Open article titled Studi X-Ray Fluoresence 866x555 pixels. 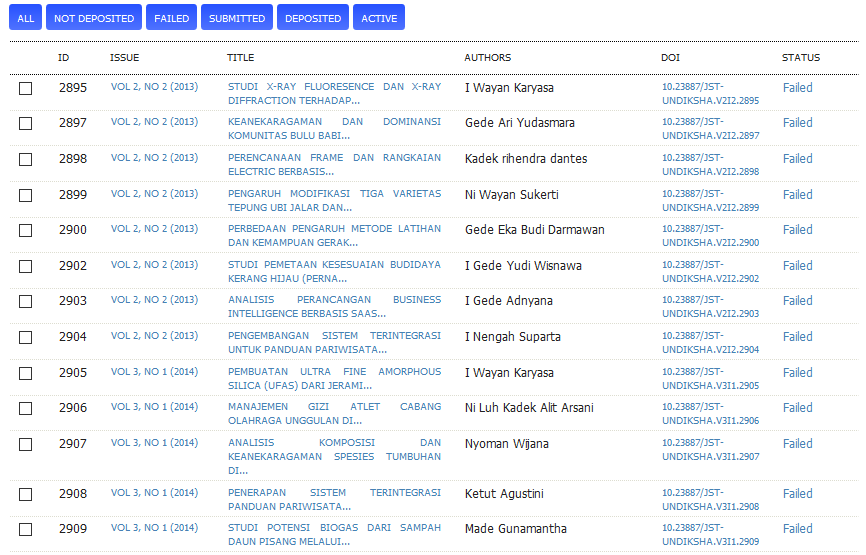tap(334, 94)
